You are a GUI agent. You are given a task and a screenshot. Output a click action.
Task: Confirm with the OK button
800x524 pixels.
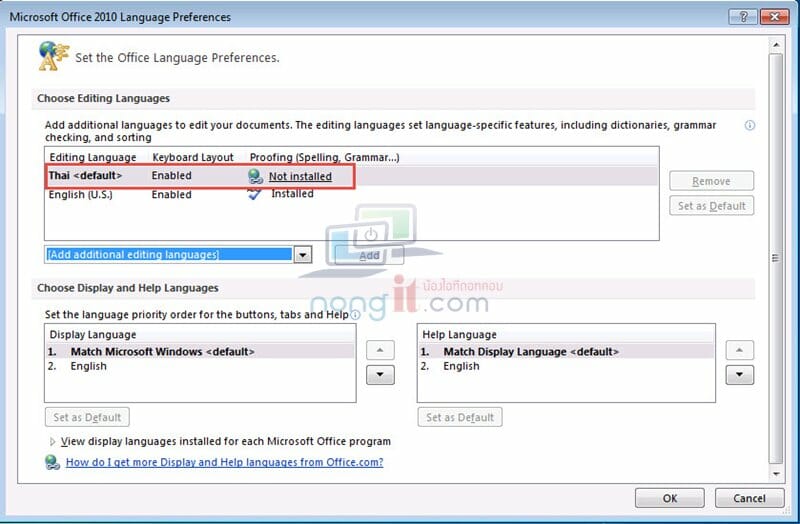point(669,498)
